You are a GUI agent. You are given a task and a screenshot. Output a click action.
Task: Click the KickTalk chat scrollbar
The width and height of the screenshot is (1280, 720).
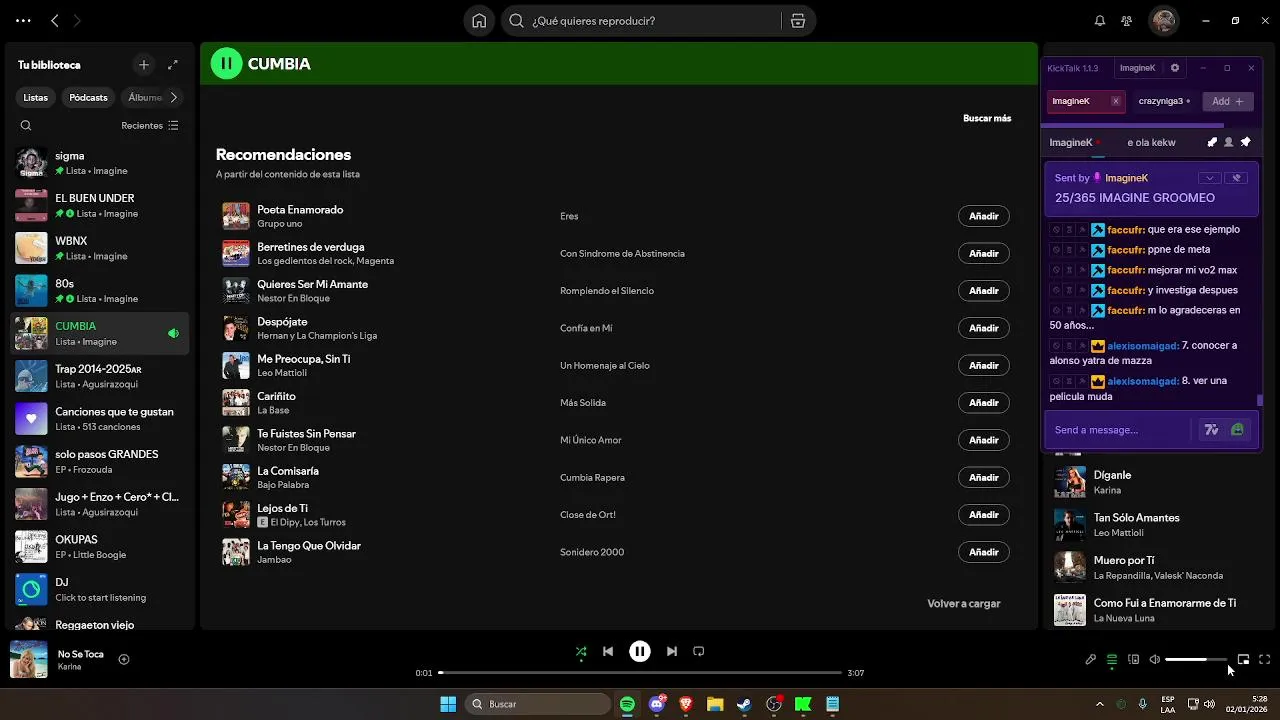click(x=1260, y=400)
